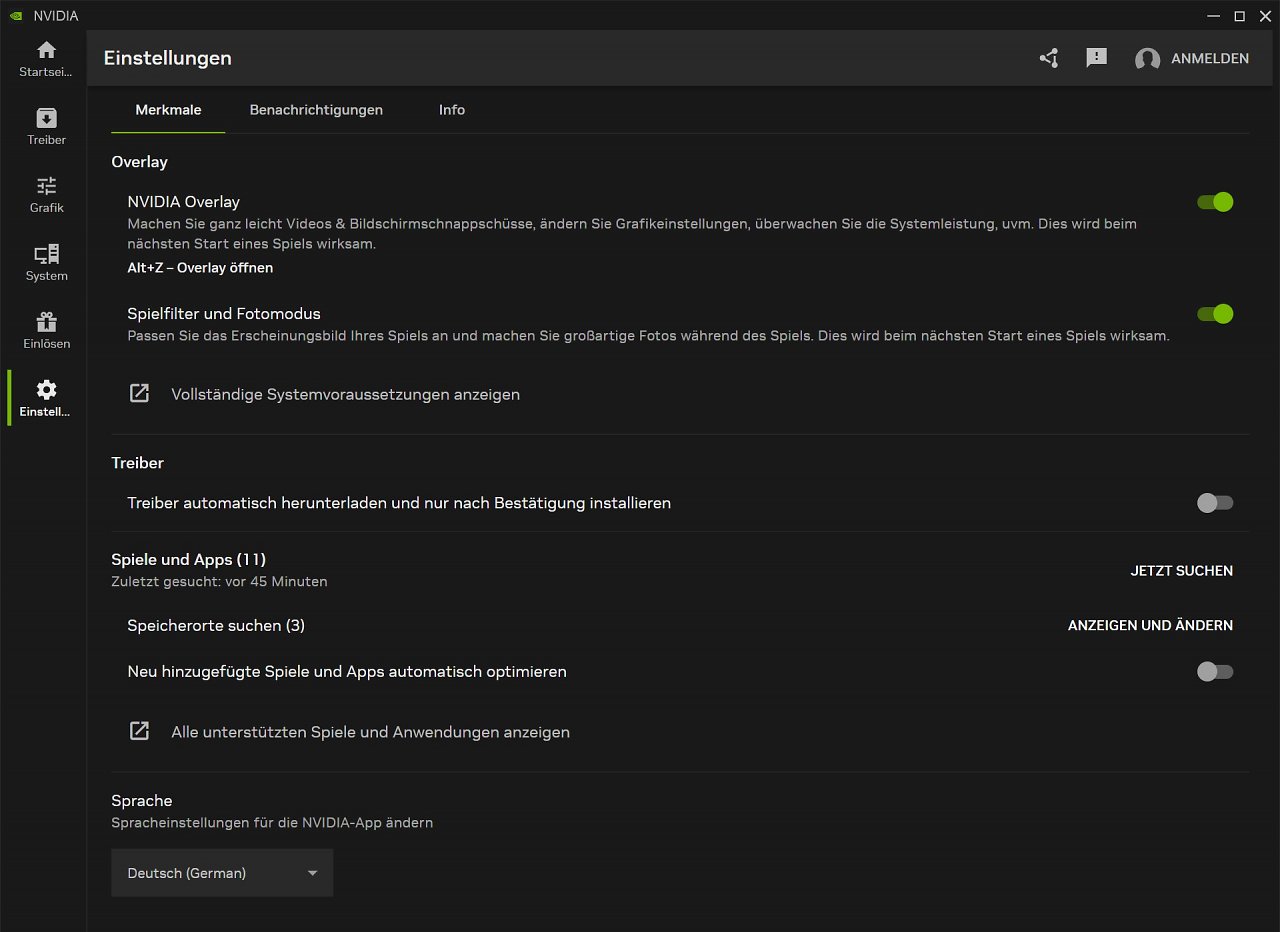
Task: Open Vollständige Systemvoraussetzungen anzeigen link
Action: pyautogui.click(x=345, y=394)
